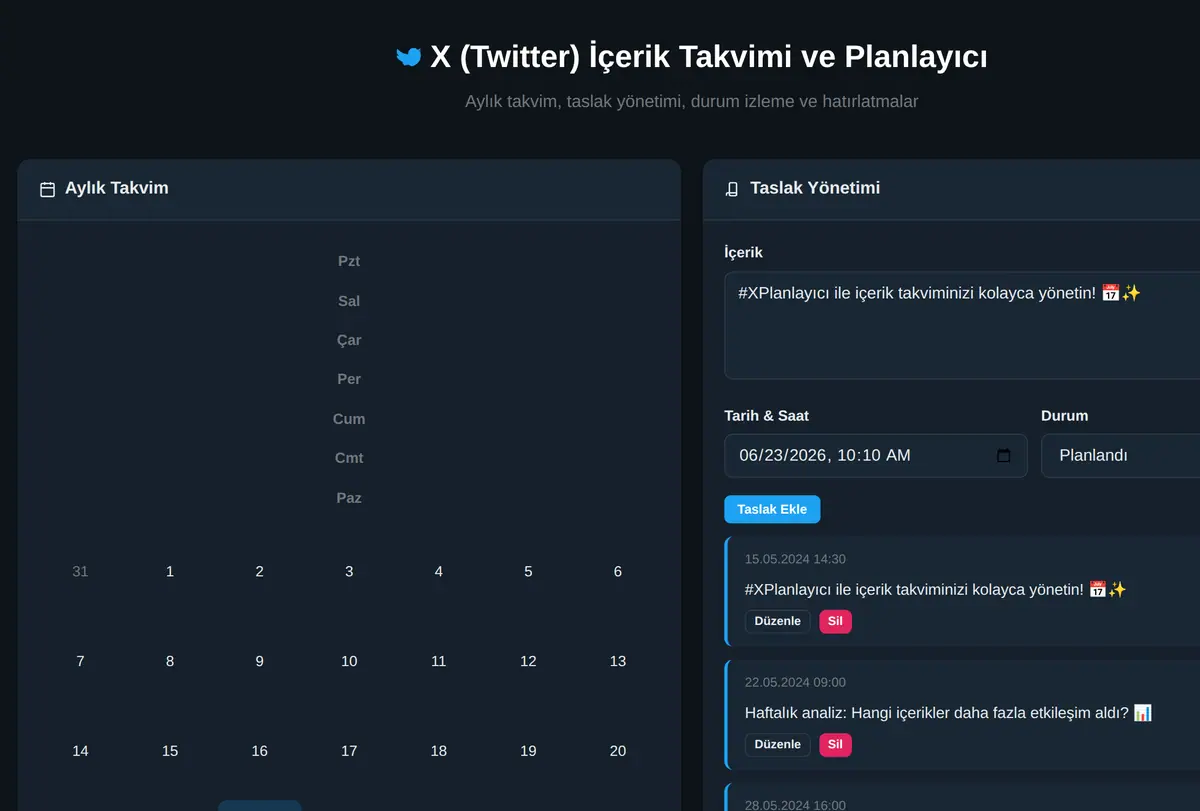This screenshot has width=1200, height=811.
Task: Click the Çar weekday header
Action: click(349, 340)
